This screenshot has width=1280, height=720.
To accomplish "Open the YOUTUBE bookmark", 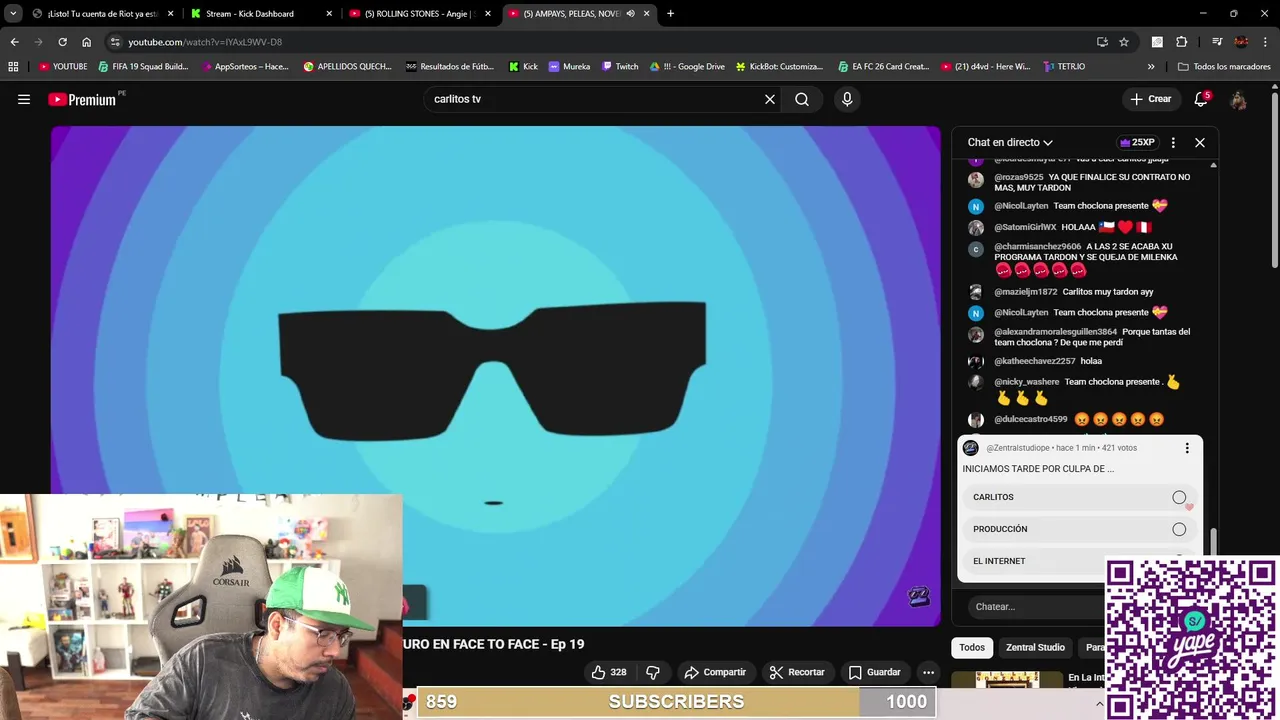I will (63, 66).
